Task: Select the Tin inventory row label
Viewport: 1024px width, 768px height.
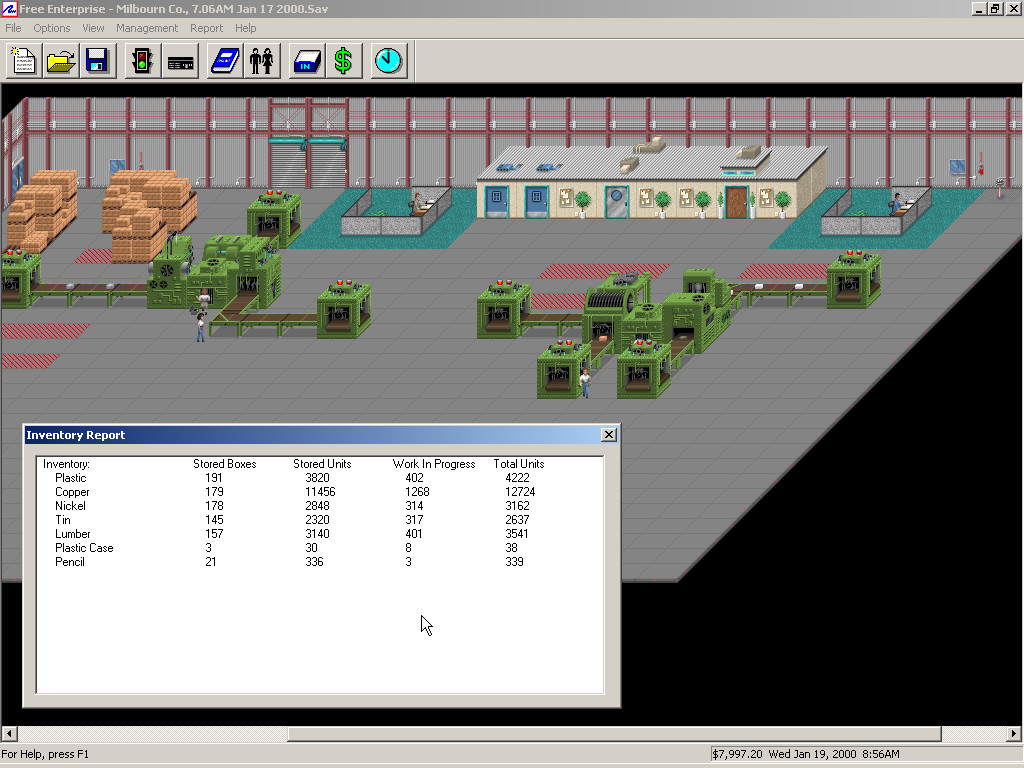Action: 63,520
